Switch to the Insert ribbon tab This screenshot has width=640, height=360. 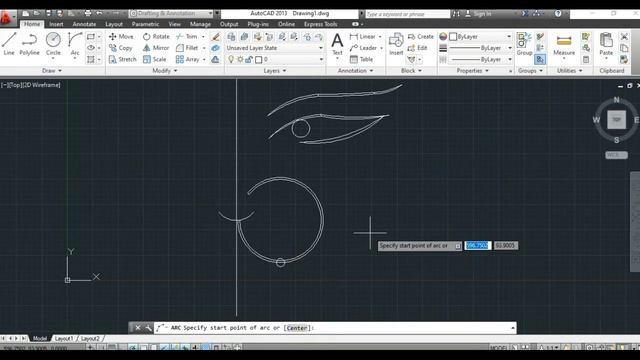point(56,24)
